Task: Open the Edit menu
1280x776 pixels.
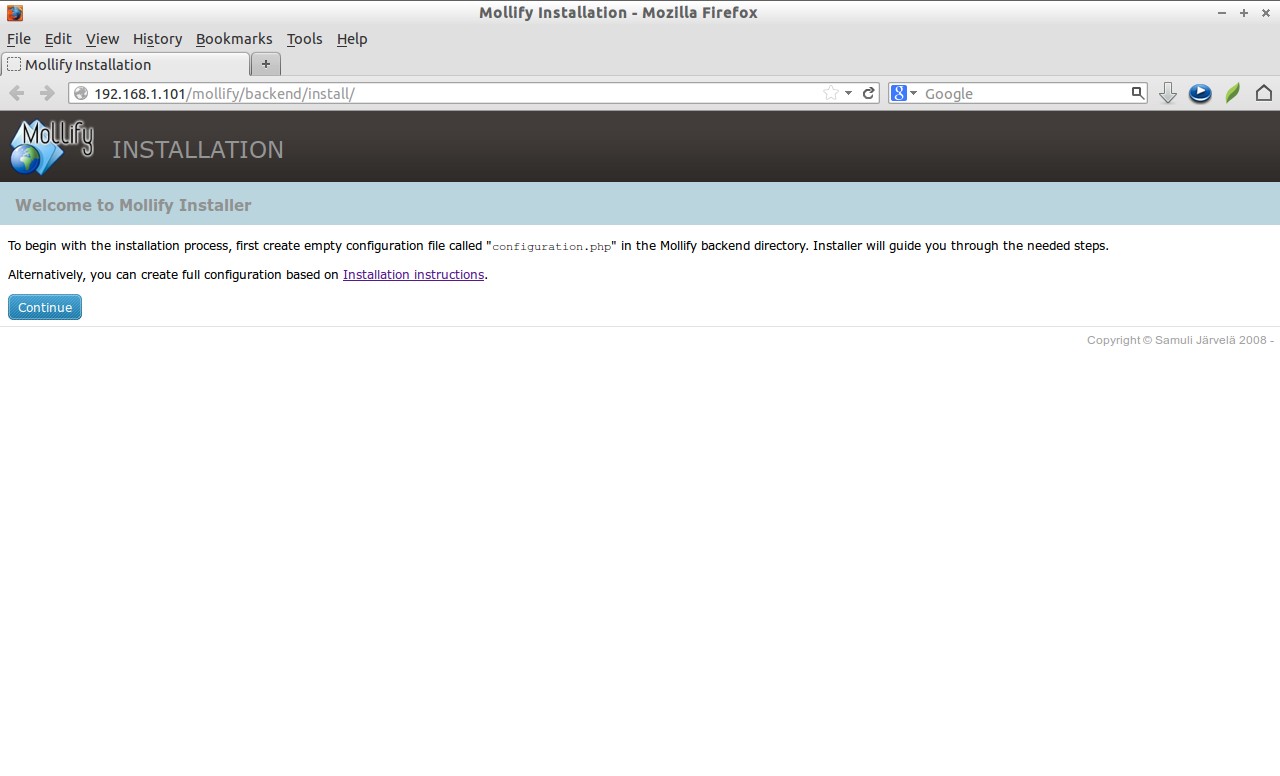Action: tap(58, 39)
